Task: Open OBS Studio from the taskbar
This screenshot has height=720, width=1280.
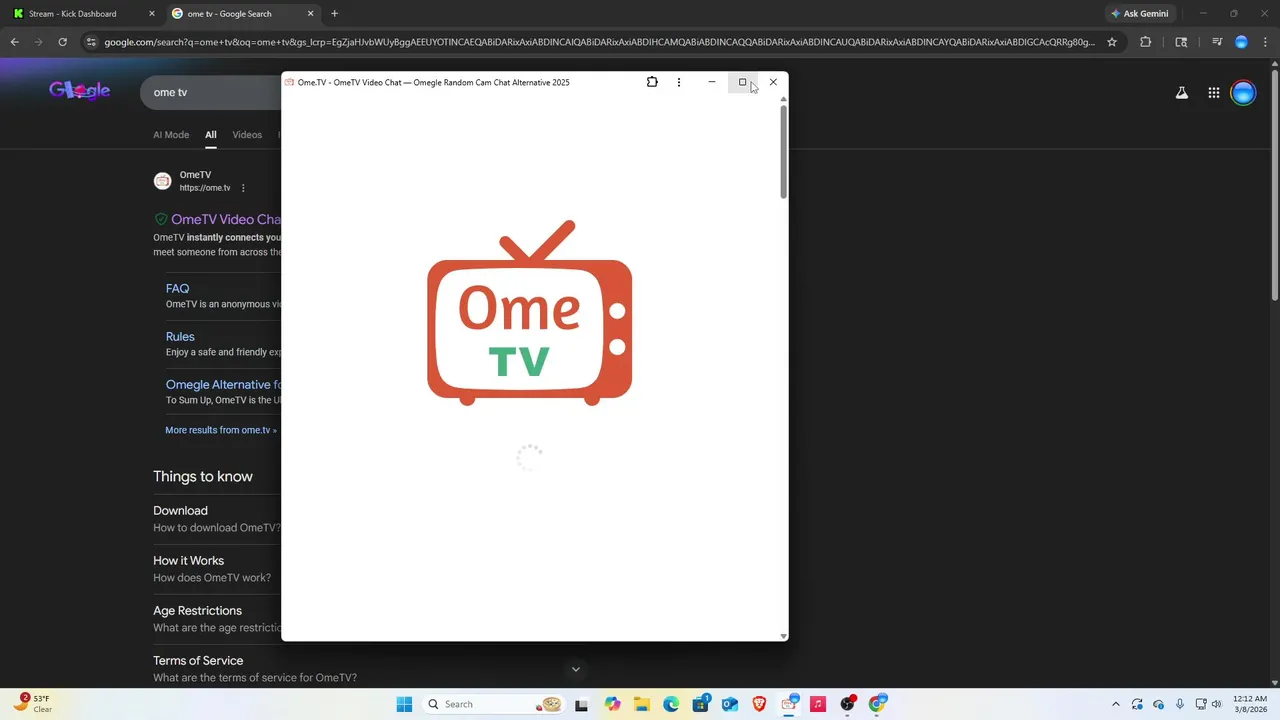Action: (x=848, y=704)
